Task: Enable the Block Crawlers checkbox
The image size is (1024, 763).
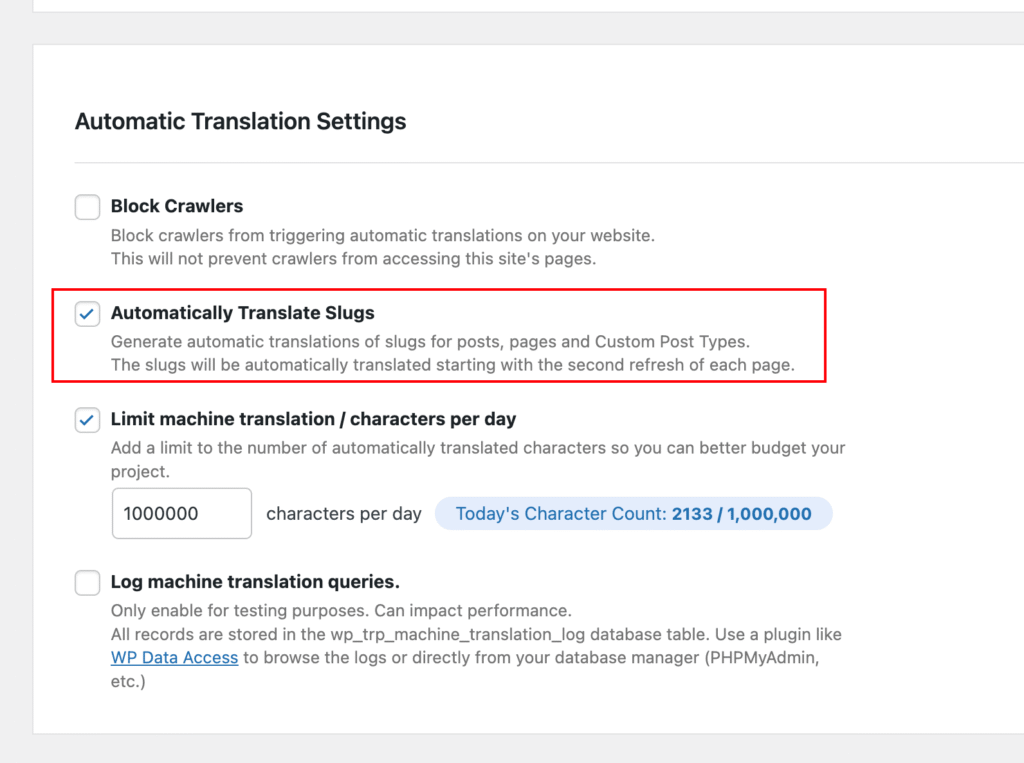Action: click(88, 207)
